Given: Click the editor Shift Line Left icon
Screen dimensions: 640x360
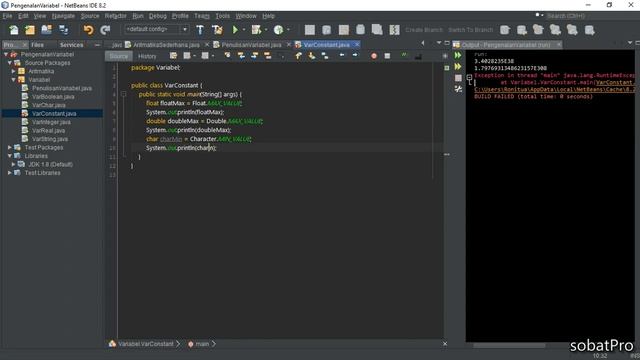Looking at the screenshot, I should [342, 56].
